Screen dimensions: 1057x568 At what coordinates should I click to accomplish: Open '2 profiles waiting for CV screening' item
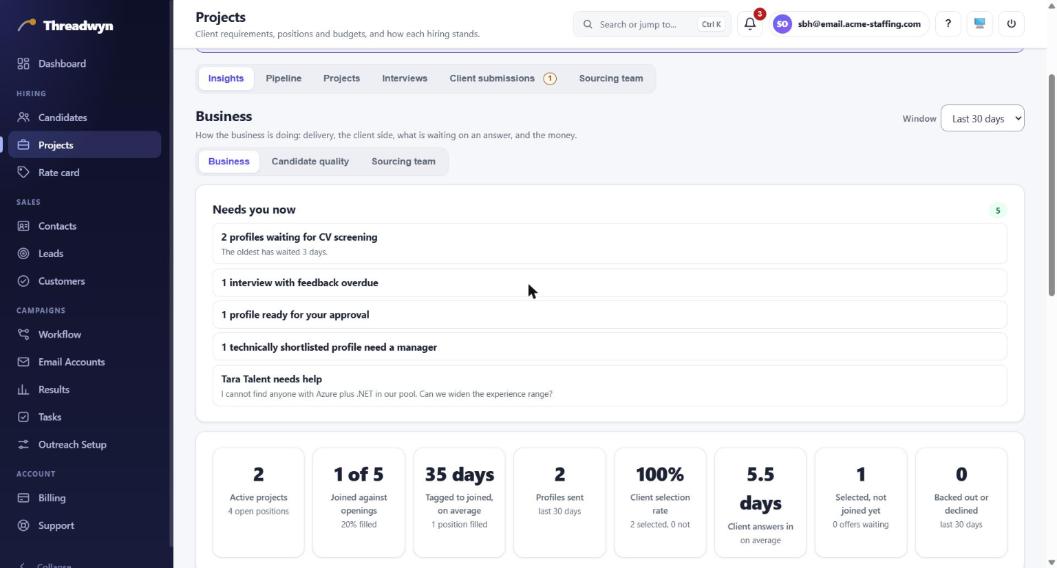[609, 244]
